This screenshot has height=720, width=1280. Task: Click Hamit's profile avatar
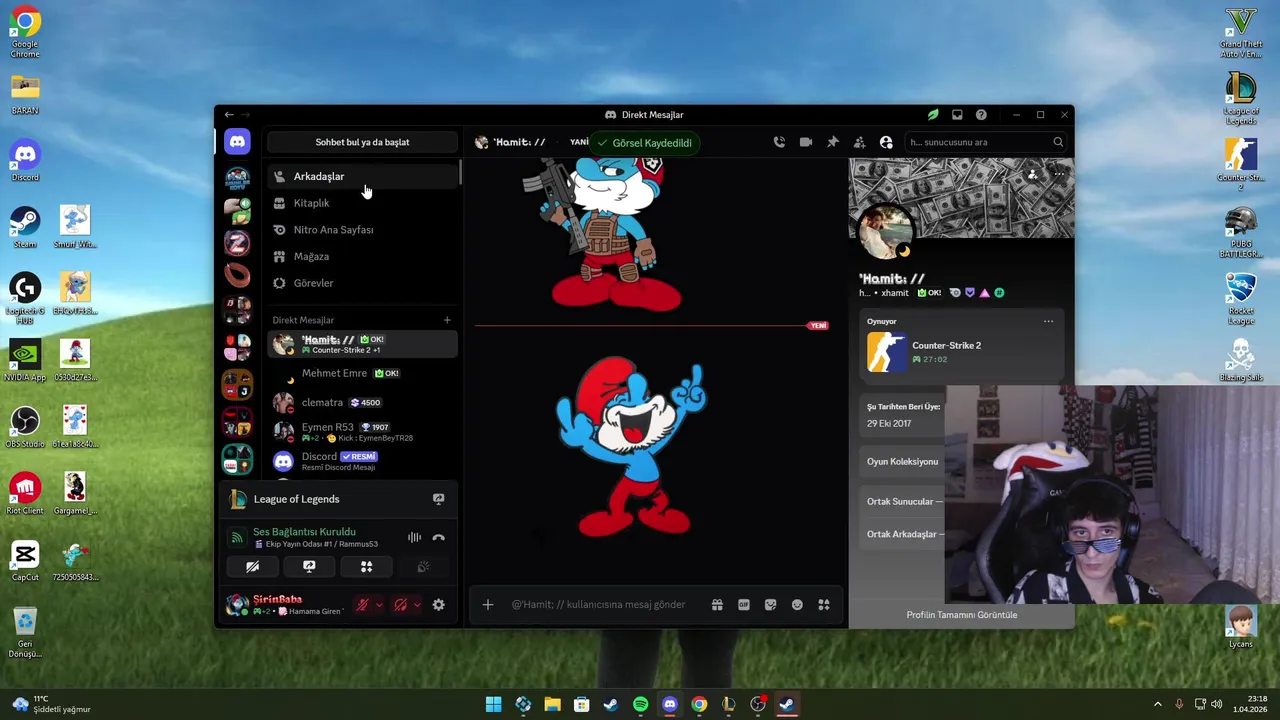click(x=884, y=232)
